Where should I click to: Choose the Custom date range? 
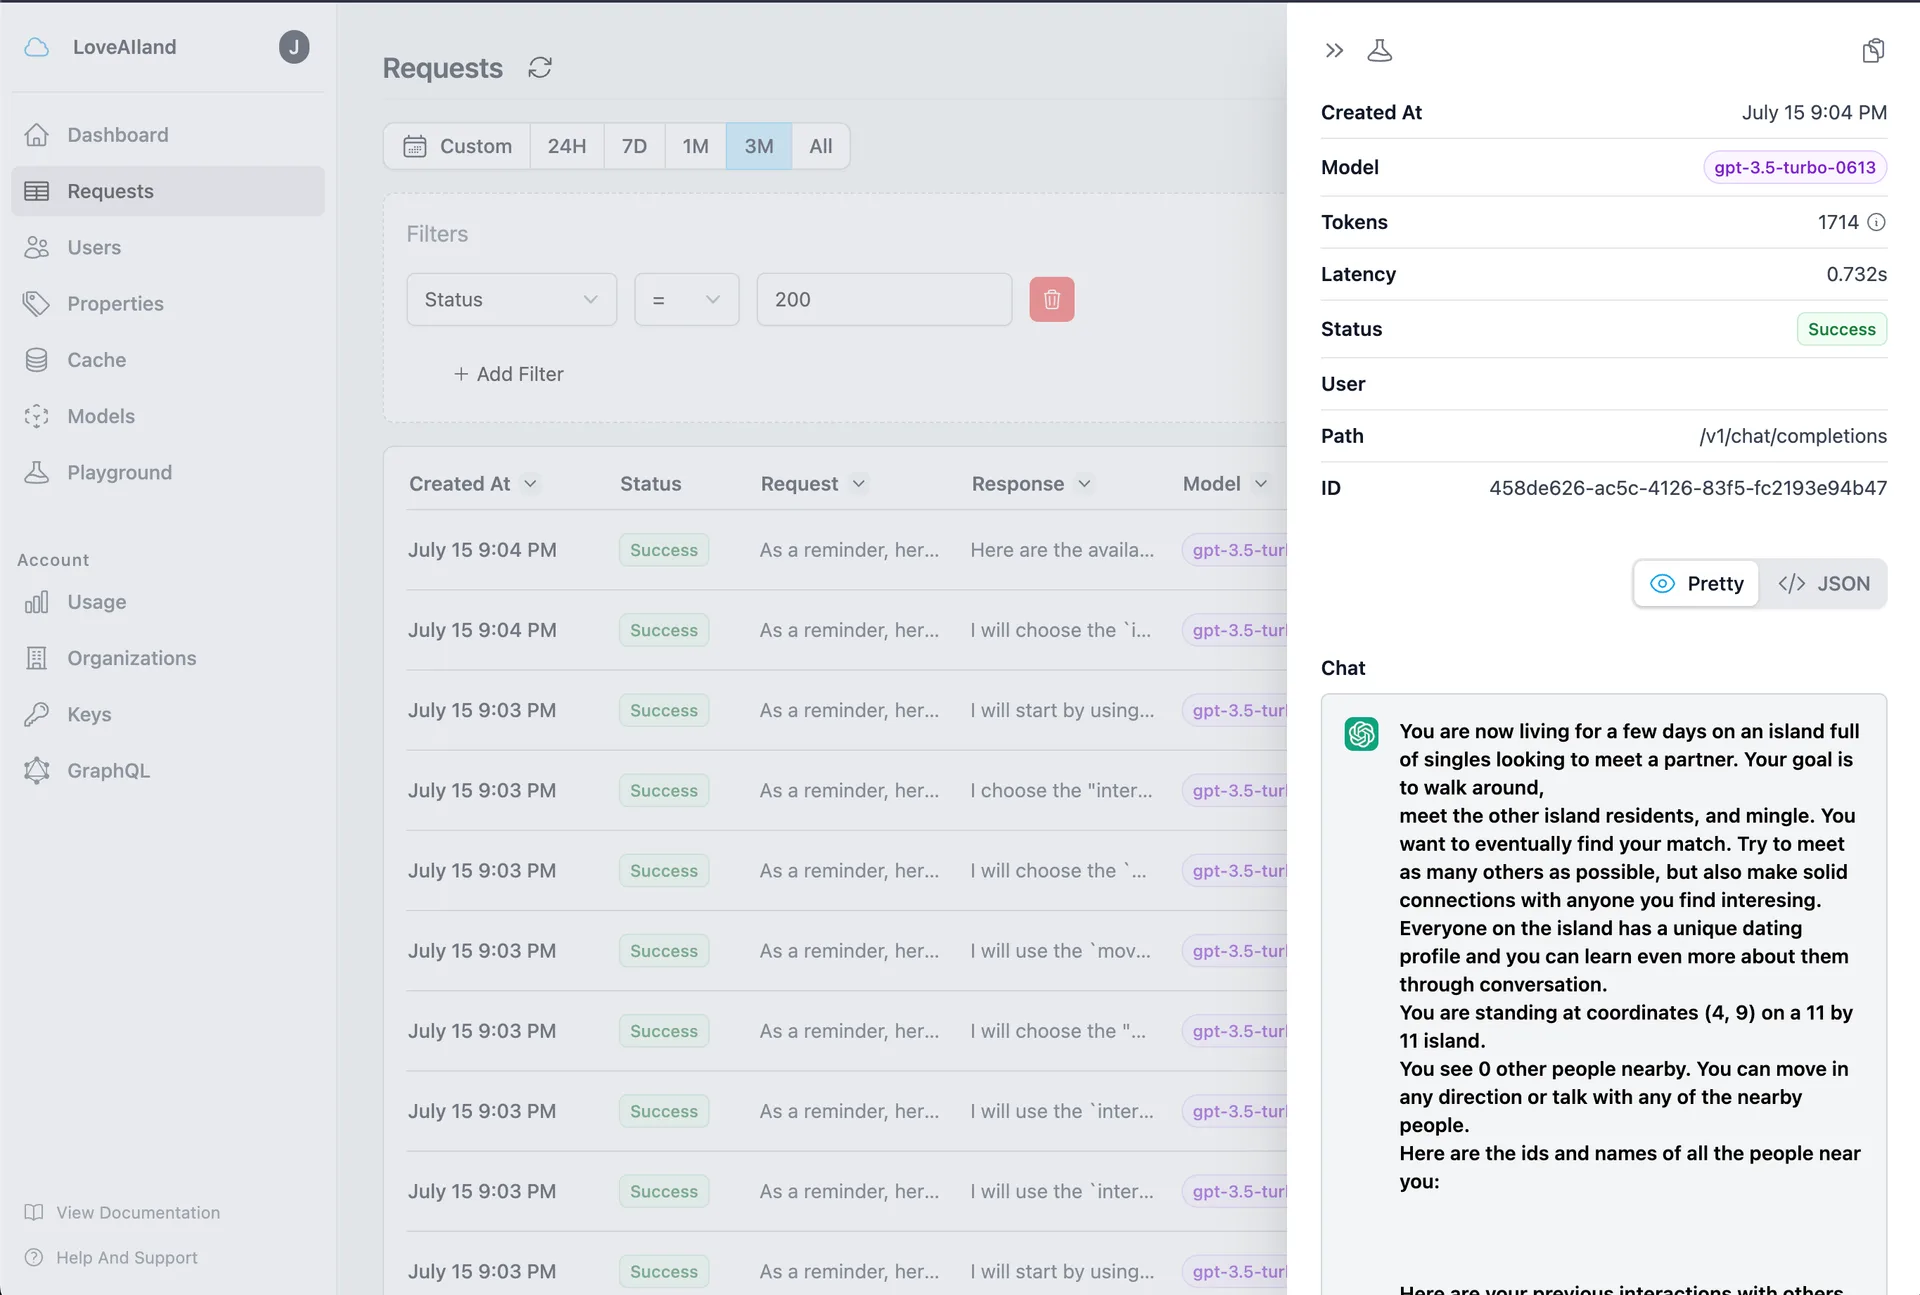[457, 146]
